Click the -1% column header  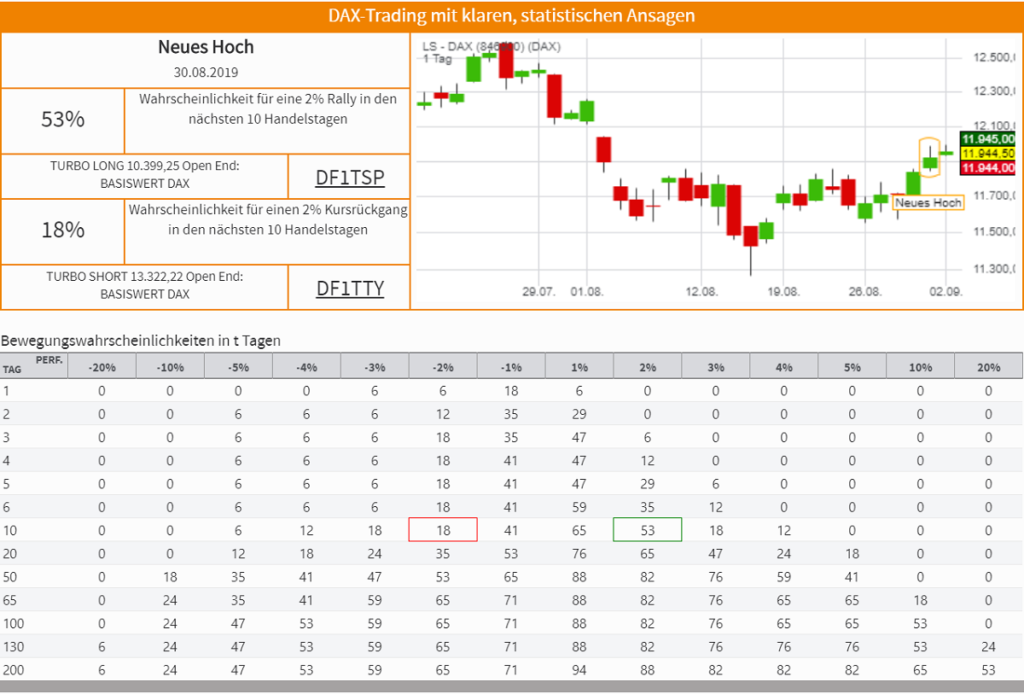click(511, 367)
